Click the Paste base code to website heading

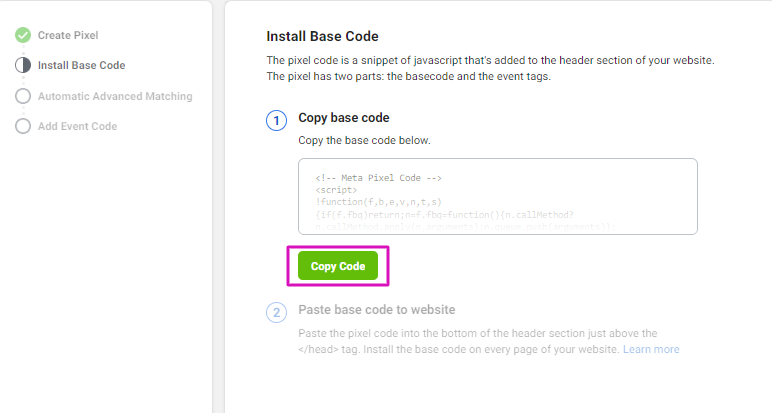377,310
